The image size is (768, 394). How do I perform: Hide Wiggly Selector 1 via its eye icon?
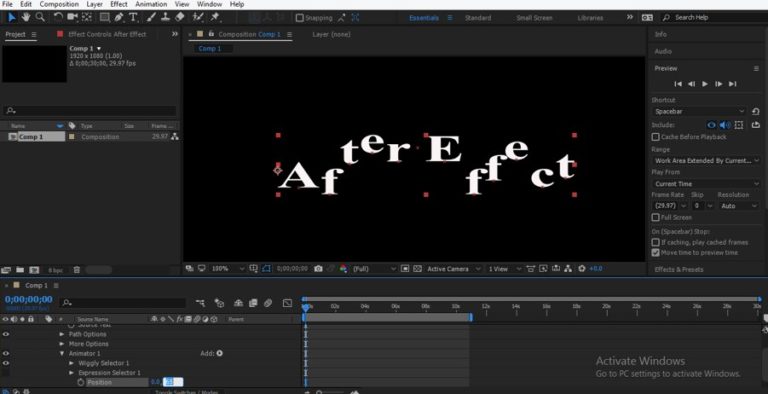point(6,363)
